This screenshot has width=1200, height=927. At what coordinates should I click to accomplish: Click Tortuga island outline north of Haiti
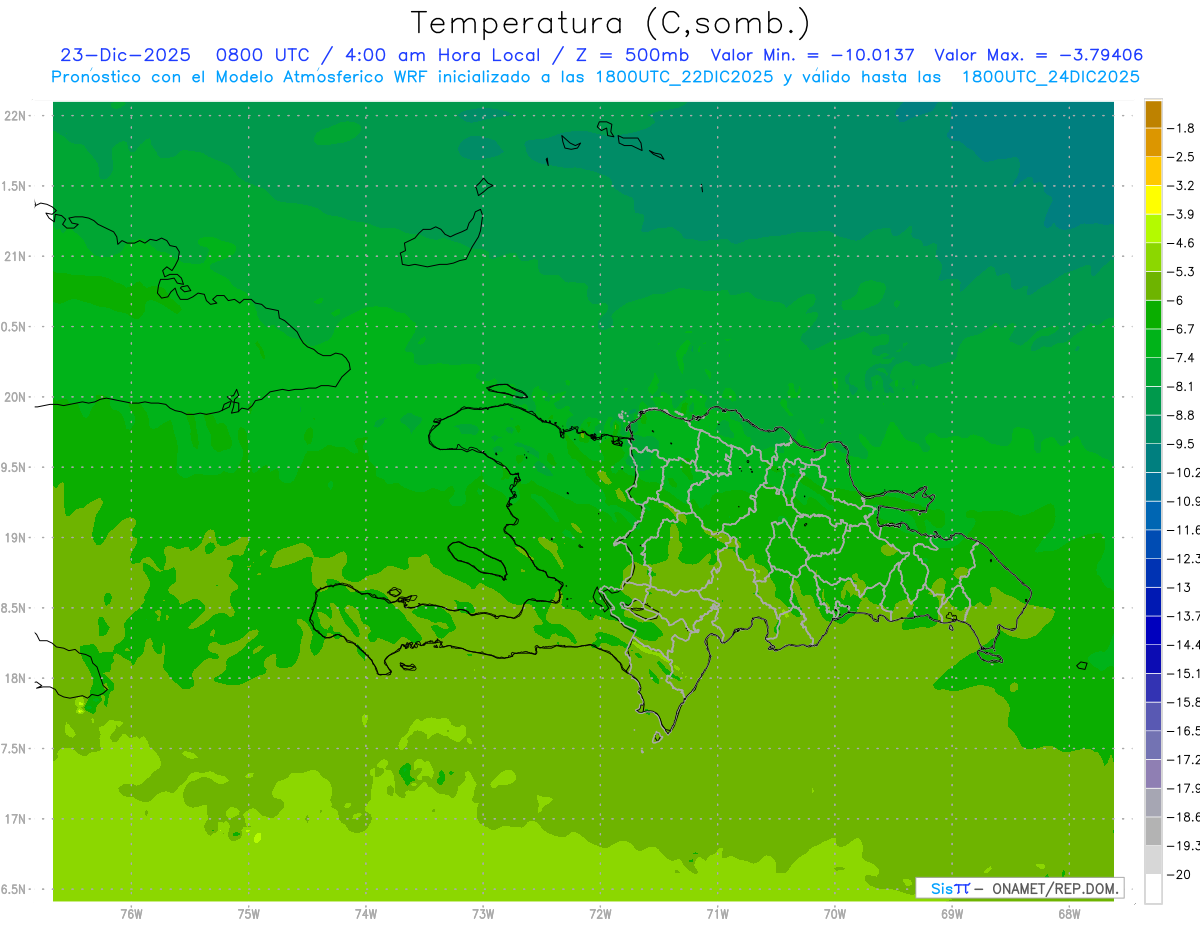[x=506, y=391]
